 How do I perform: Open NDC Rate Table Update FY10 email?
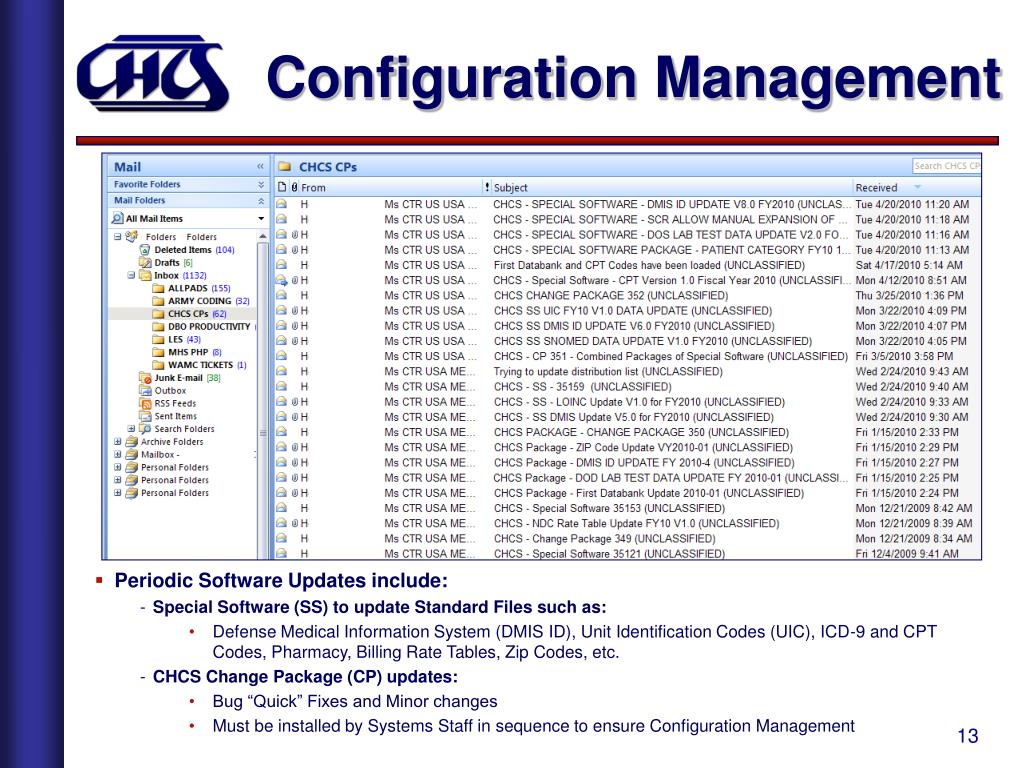(x=628, y=523)
